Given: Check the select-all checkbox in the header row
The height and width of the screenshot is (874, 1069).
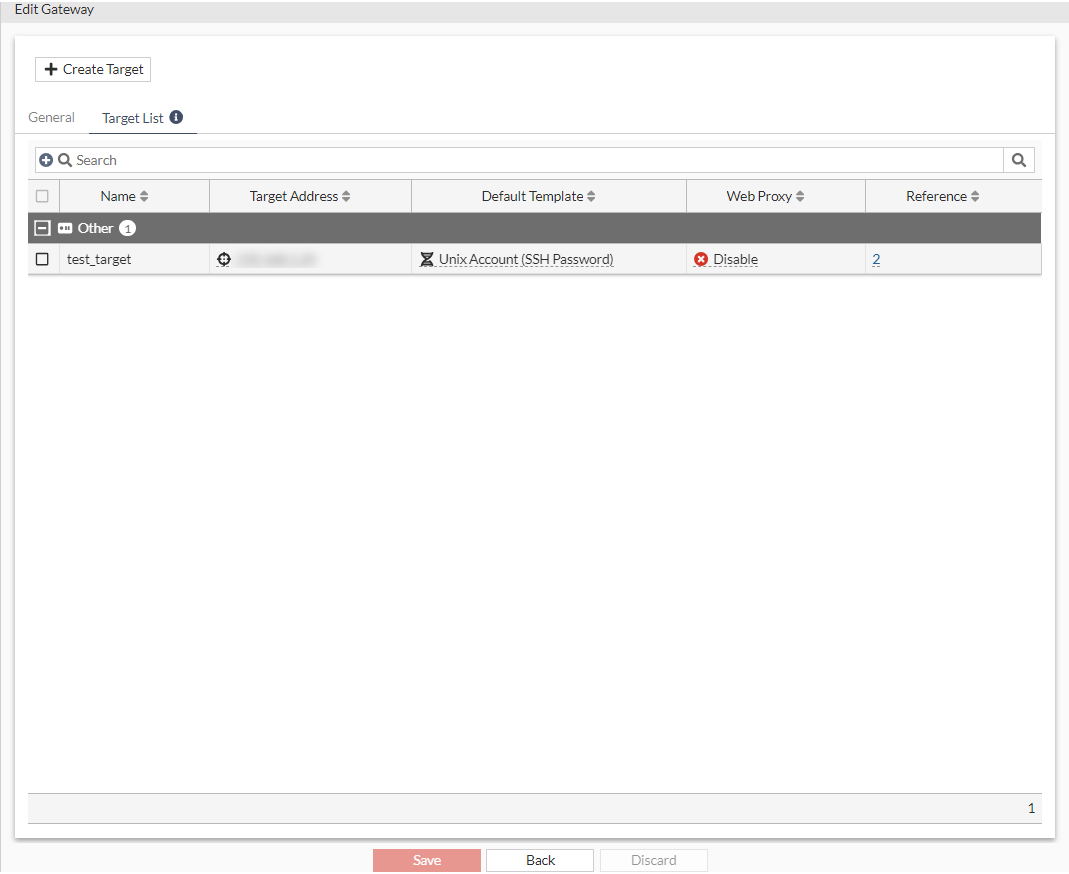Looking at the screenshot, I should click(x=42, y=196).
